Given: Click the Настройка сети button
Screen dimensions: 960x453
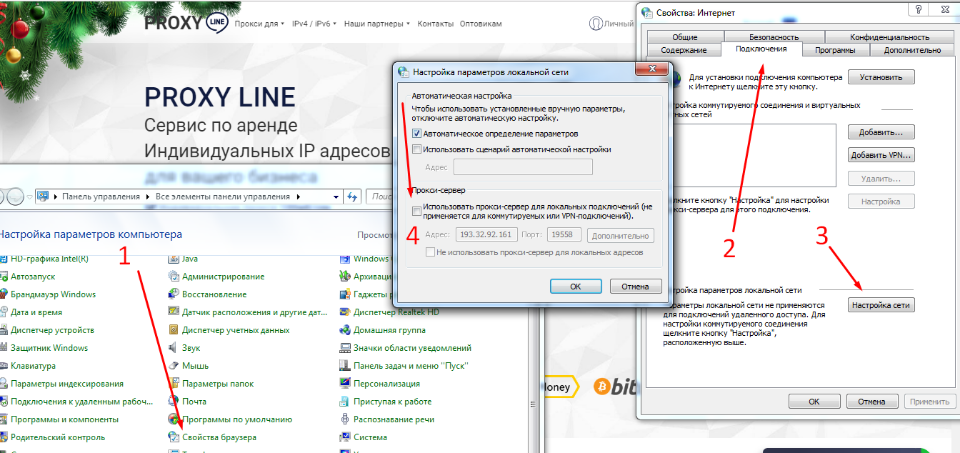Looking at the screenshot, I should coord(880,304).
